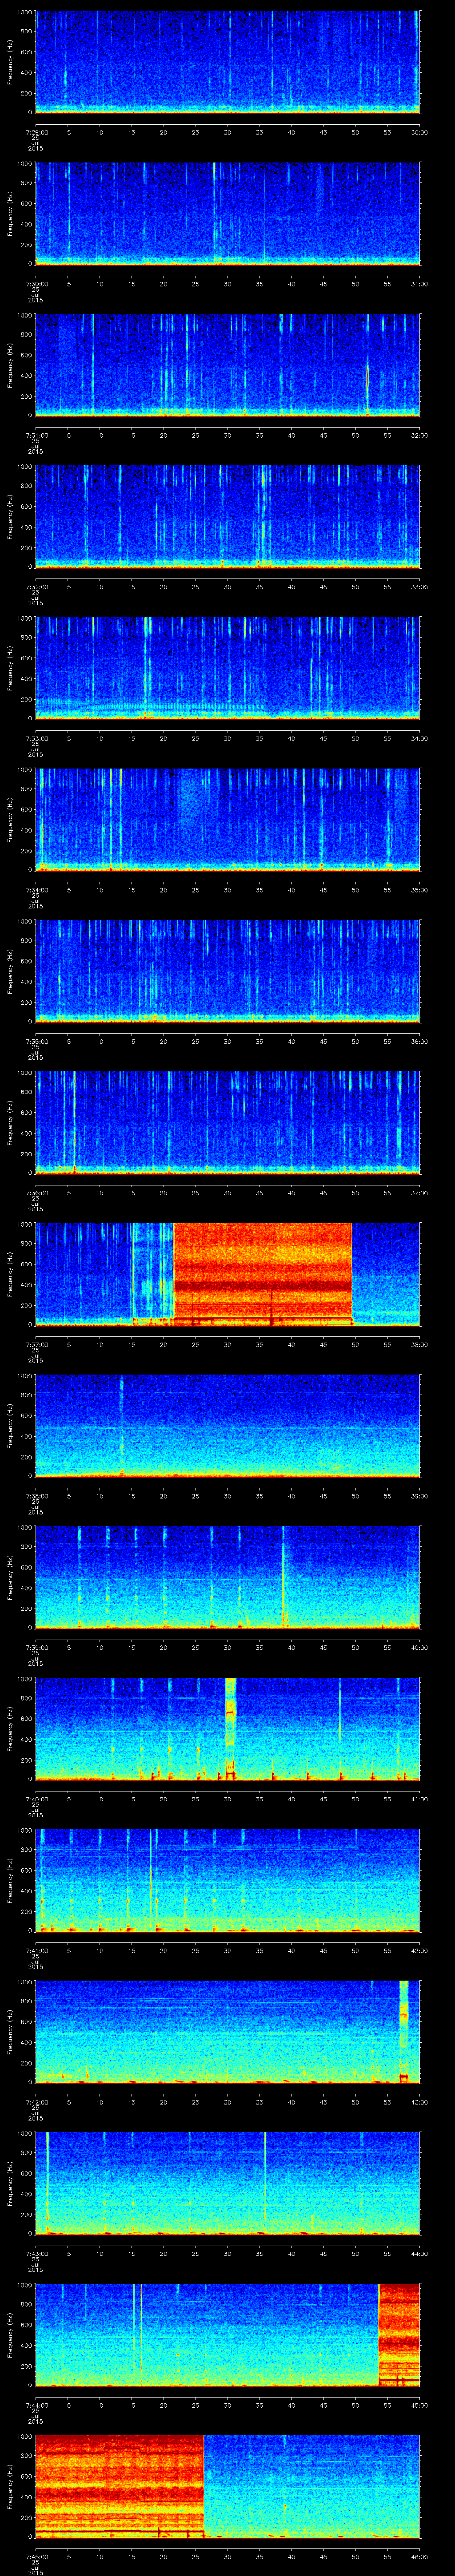The image size is (455, 2576).
Task: Select the red broadband noise block after 7:37:00
Action: tap(263, 1274)
